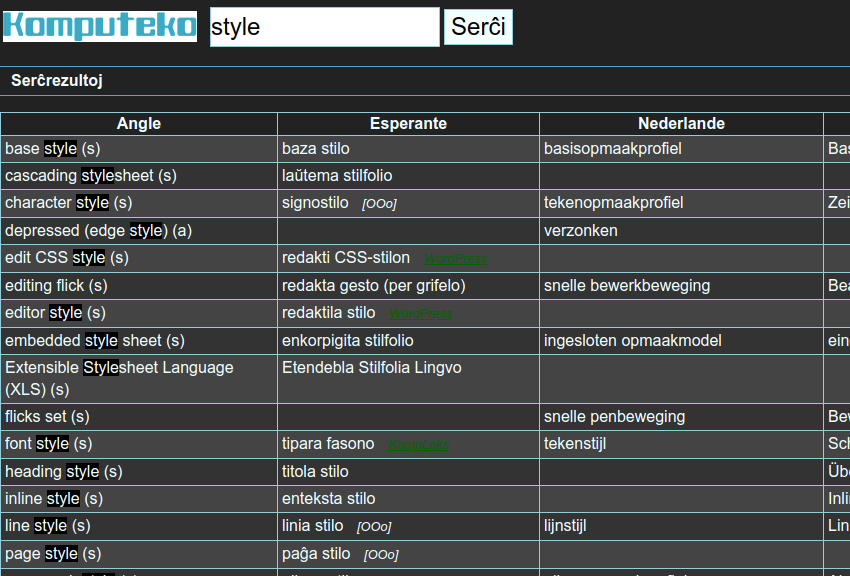Click the 'redaktila stilo' translation
Screen dimensions: 850x576
coord(329,313)
